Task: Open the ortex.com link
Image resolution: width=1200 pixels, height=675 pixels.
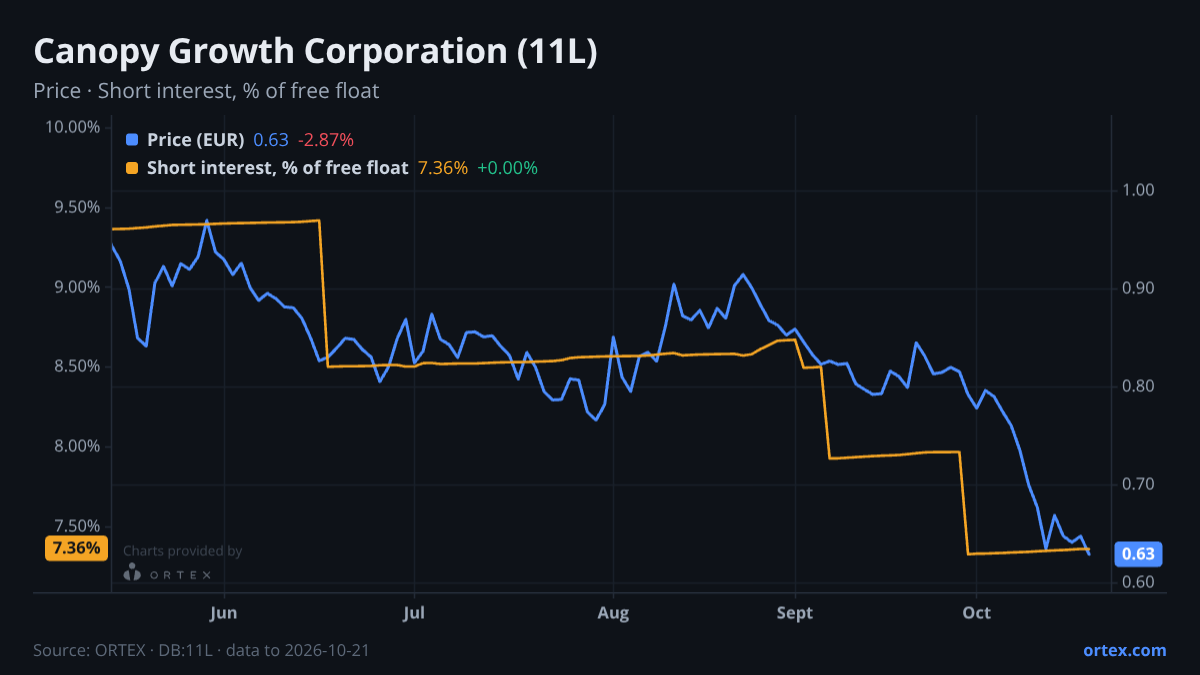Action: 1124,650
